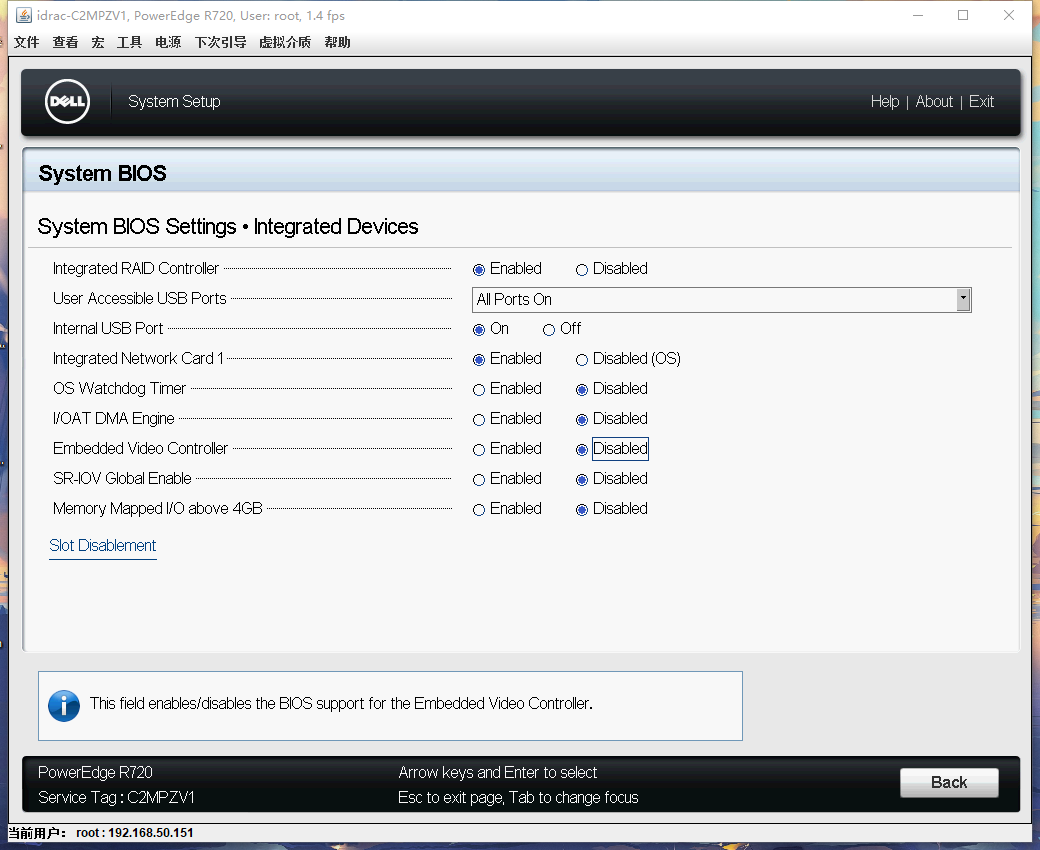Click the All Ports On combo box
1040x850 pixels.
click(712, 299)
